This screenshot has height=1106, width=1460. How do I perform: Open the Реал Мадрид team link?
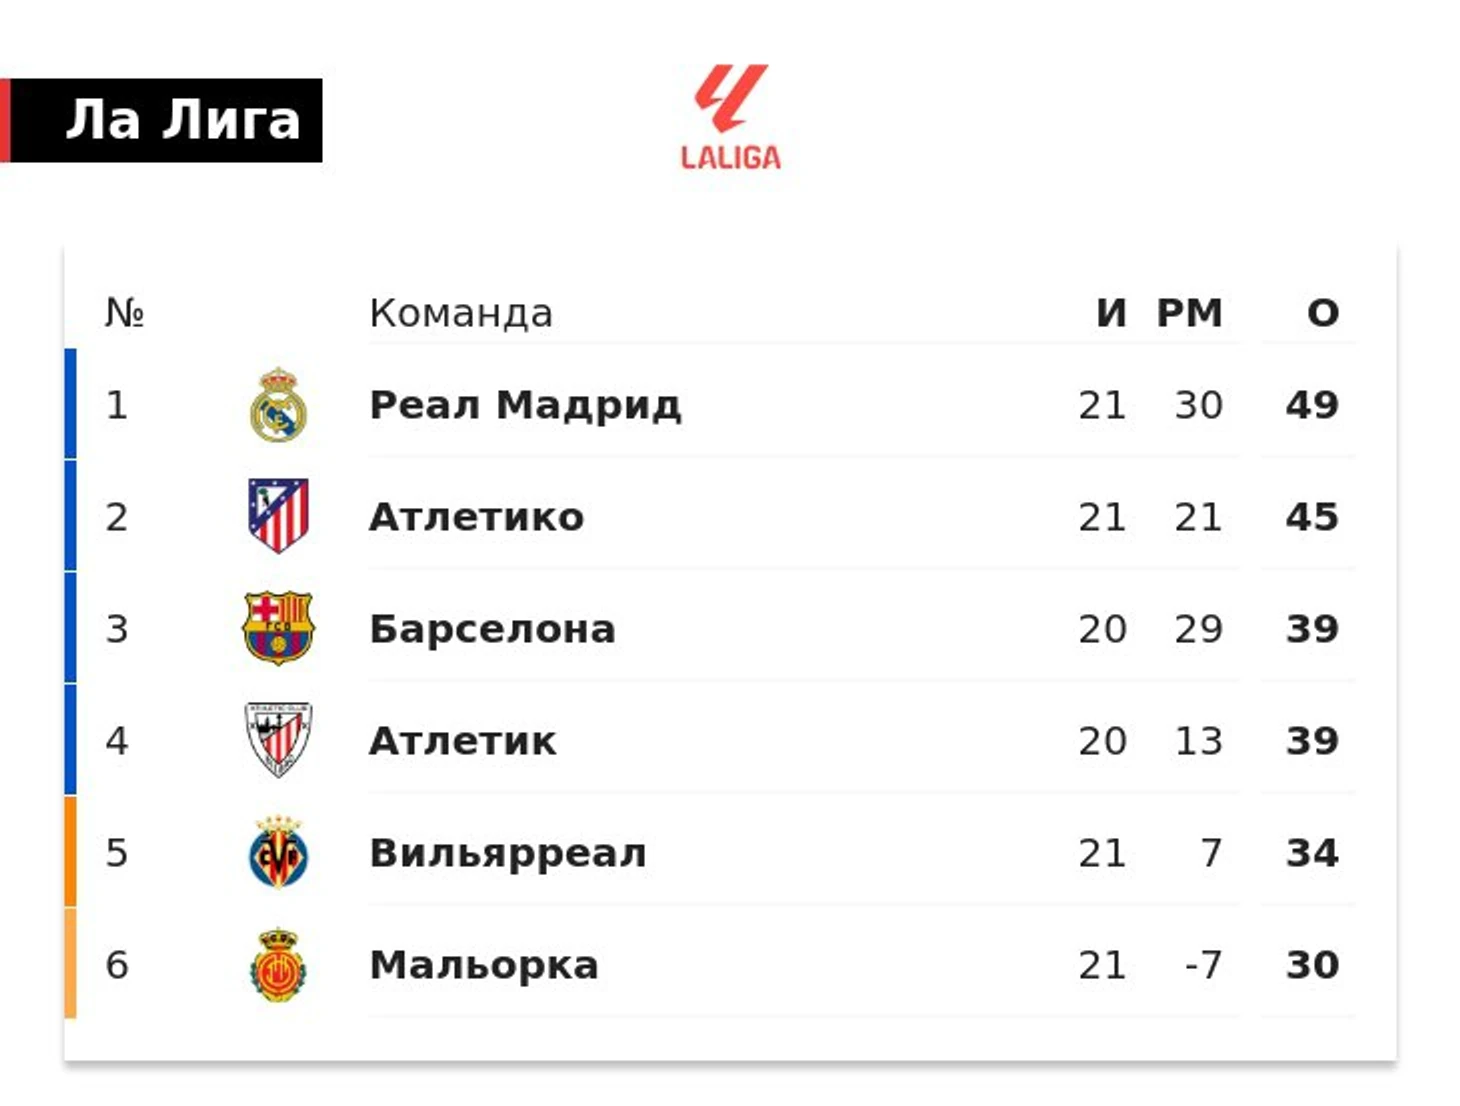coord(525,405)
